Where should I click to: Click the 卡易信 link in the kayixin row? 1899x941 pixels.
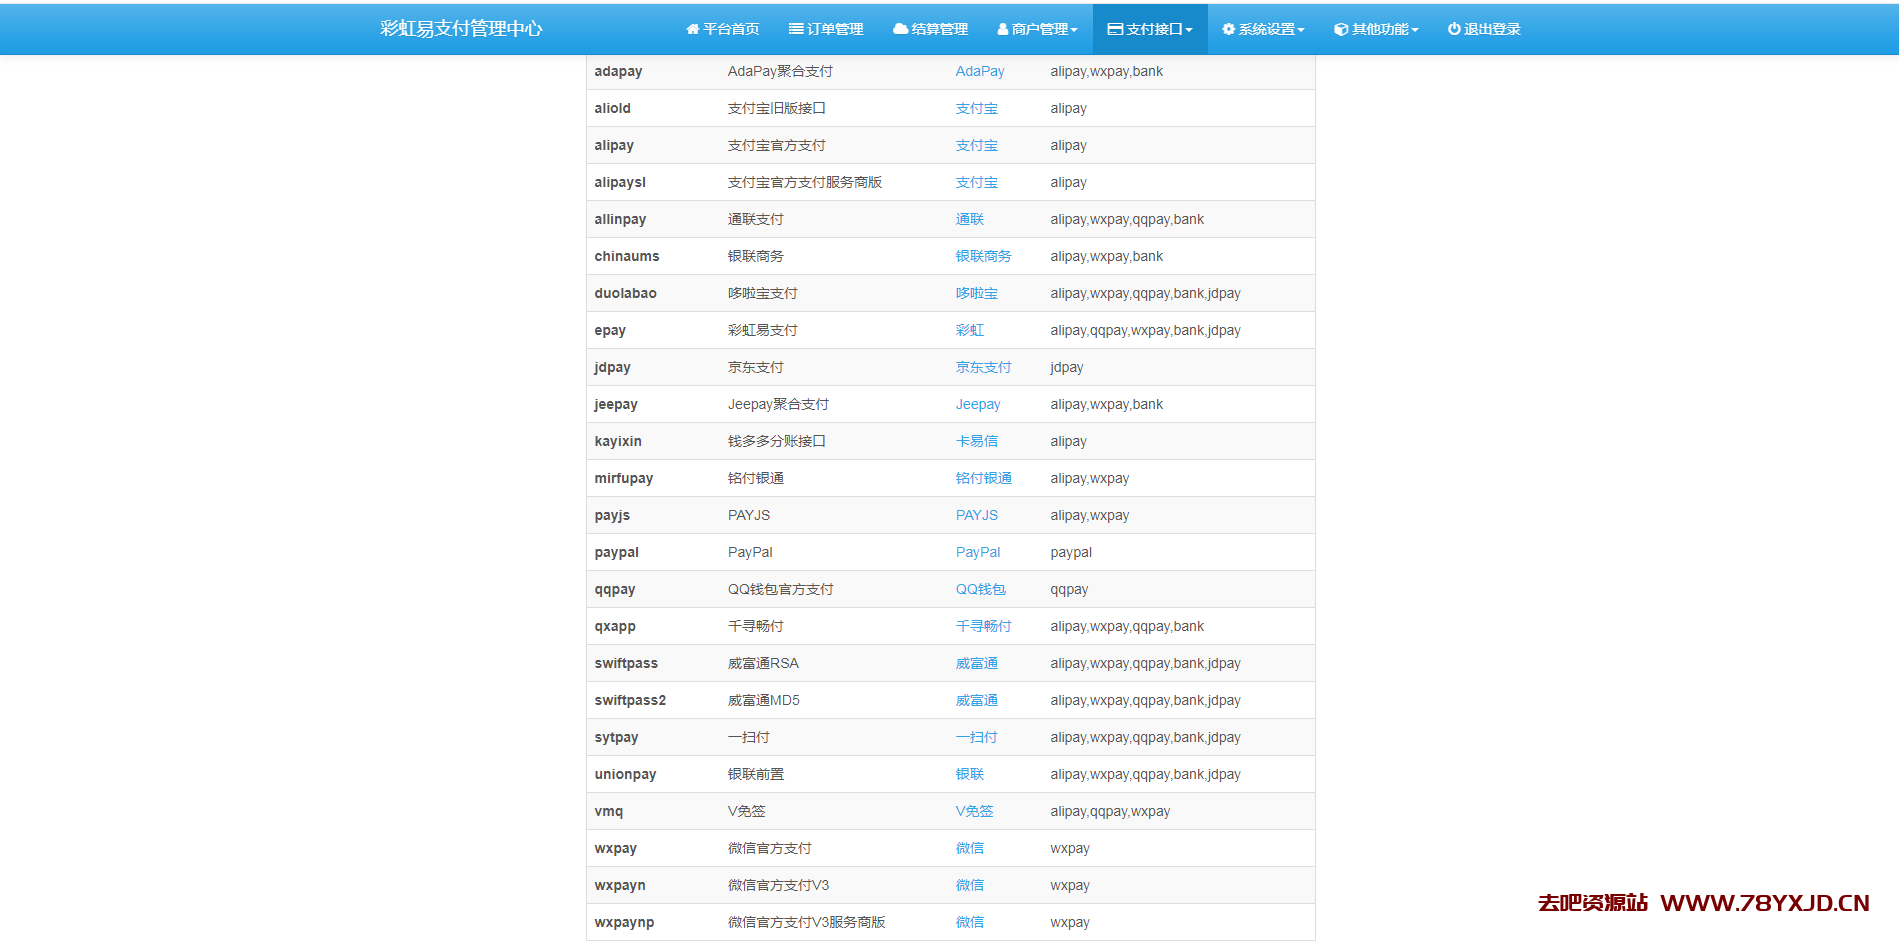[977, 441]
